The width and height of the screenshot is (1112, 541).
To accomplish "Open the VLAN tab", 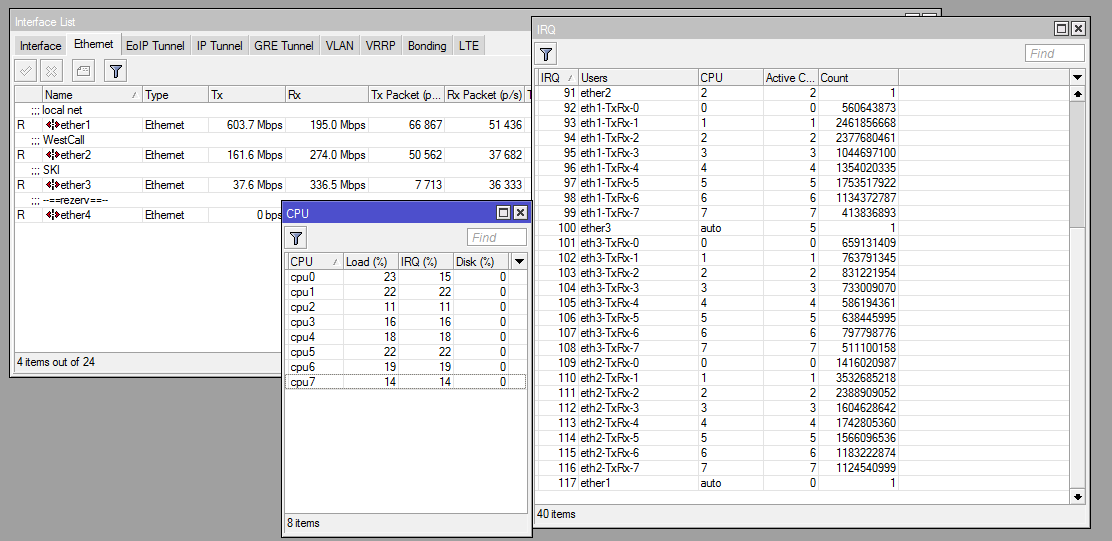I will click(x=340, y=46).
